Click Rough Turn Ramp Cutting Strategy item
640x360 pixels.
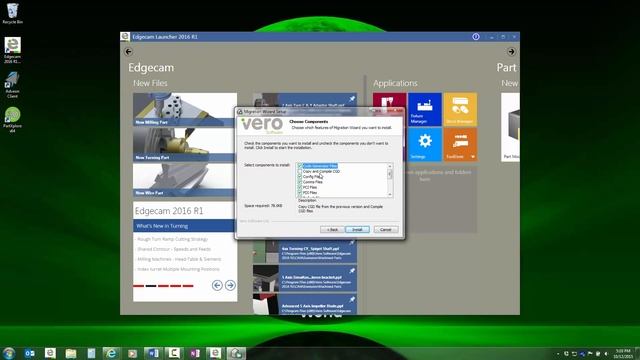click(172, 239)
